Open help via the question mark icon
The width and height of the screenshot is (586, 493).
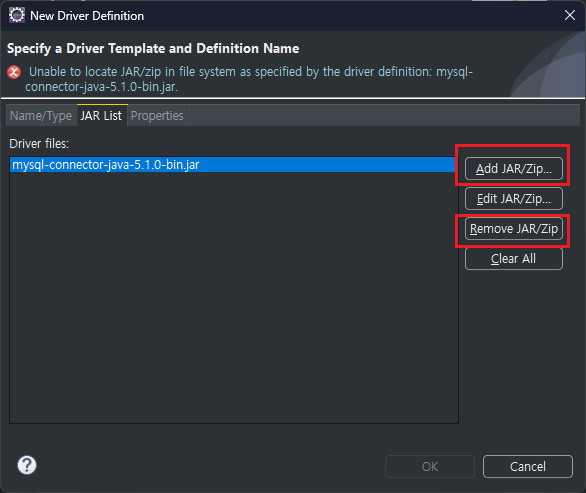click(27, 465)
